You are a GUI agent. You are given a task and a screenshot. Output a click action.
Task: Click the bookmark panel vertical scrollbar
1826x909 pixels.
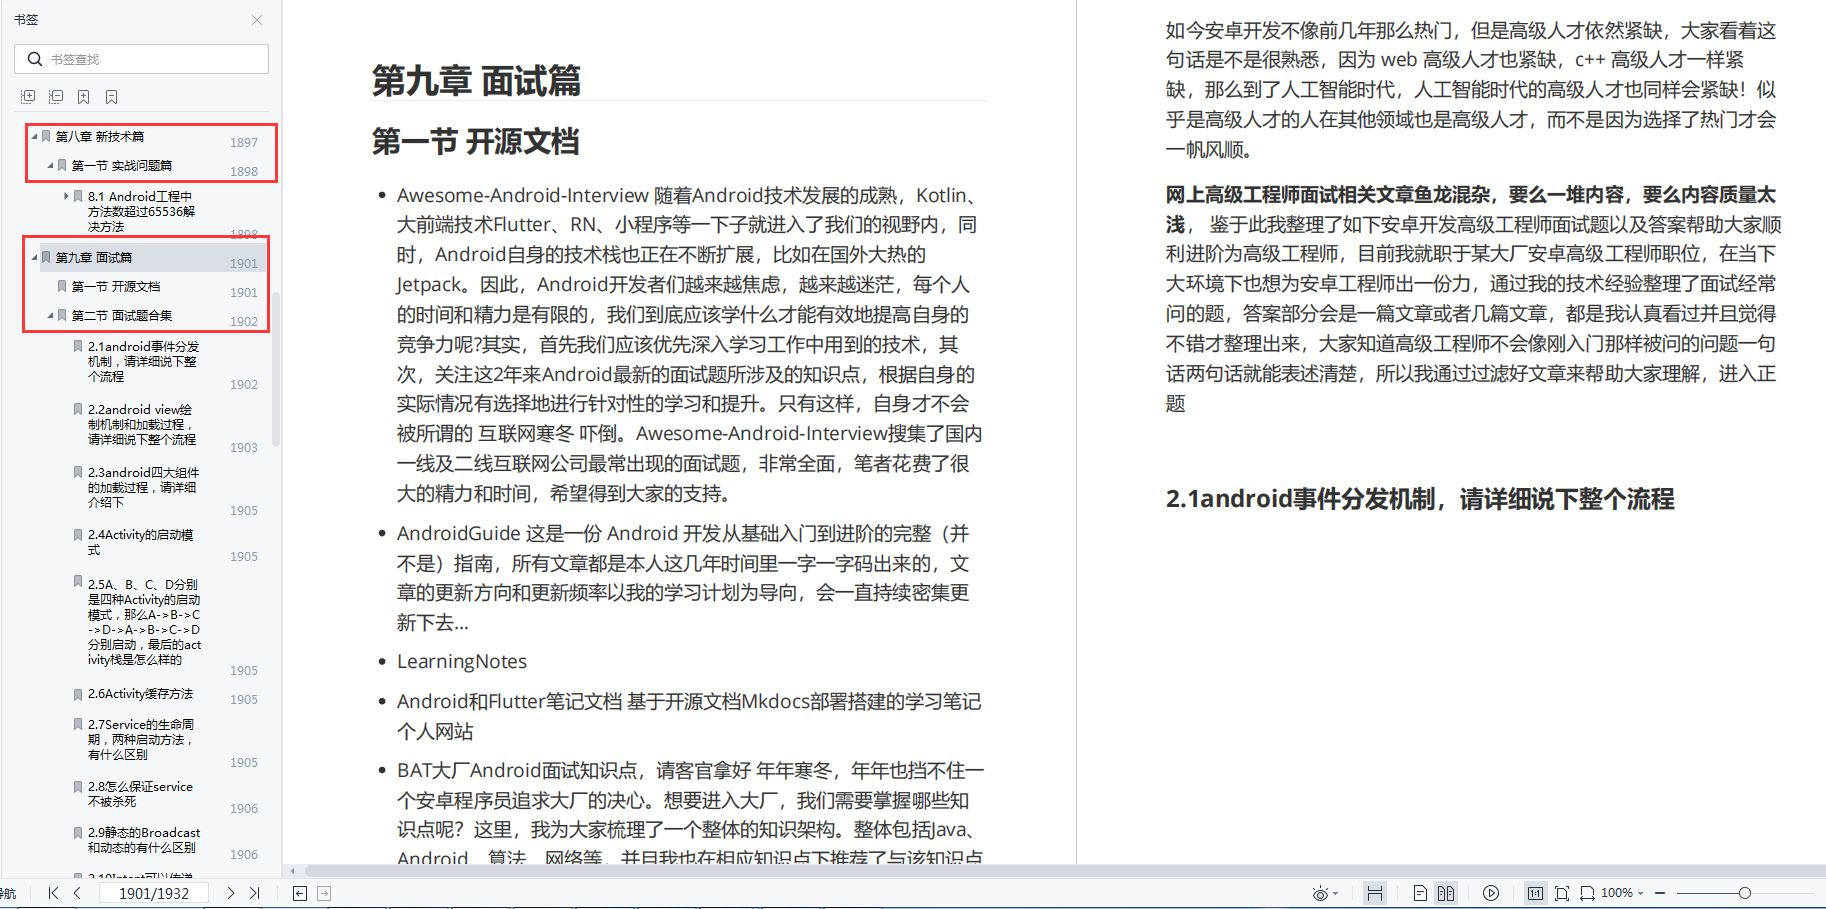[276, 368]
